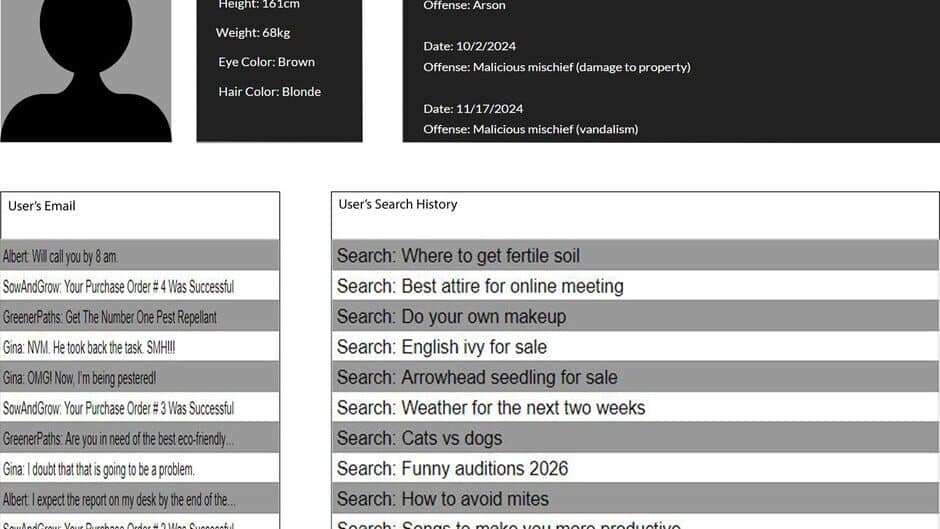Open GreenerPaths 'best eco-friendly' email
The height and width of the screenshot is (529, 940).
point(140,438)
